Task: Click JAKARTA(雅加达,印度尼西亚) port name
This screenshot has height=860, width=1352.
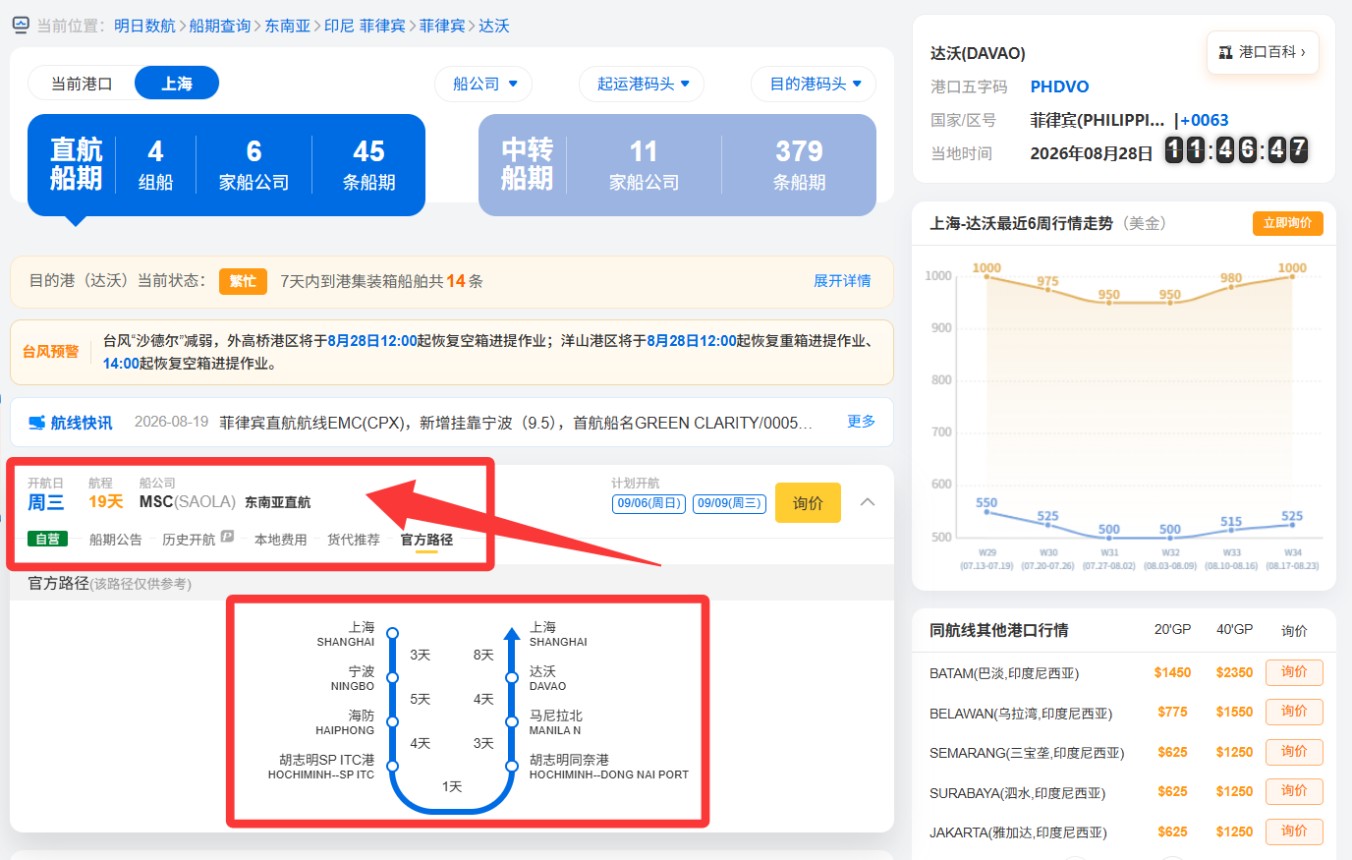Action: point(1018,832)
